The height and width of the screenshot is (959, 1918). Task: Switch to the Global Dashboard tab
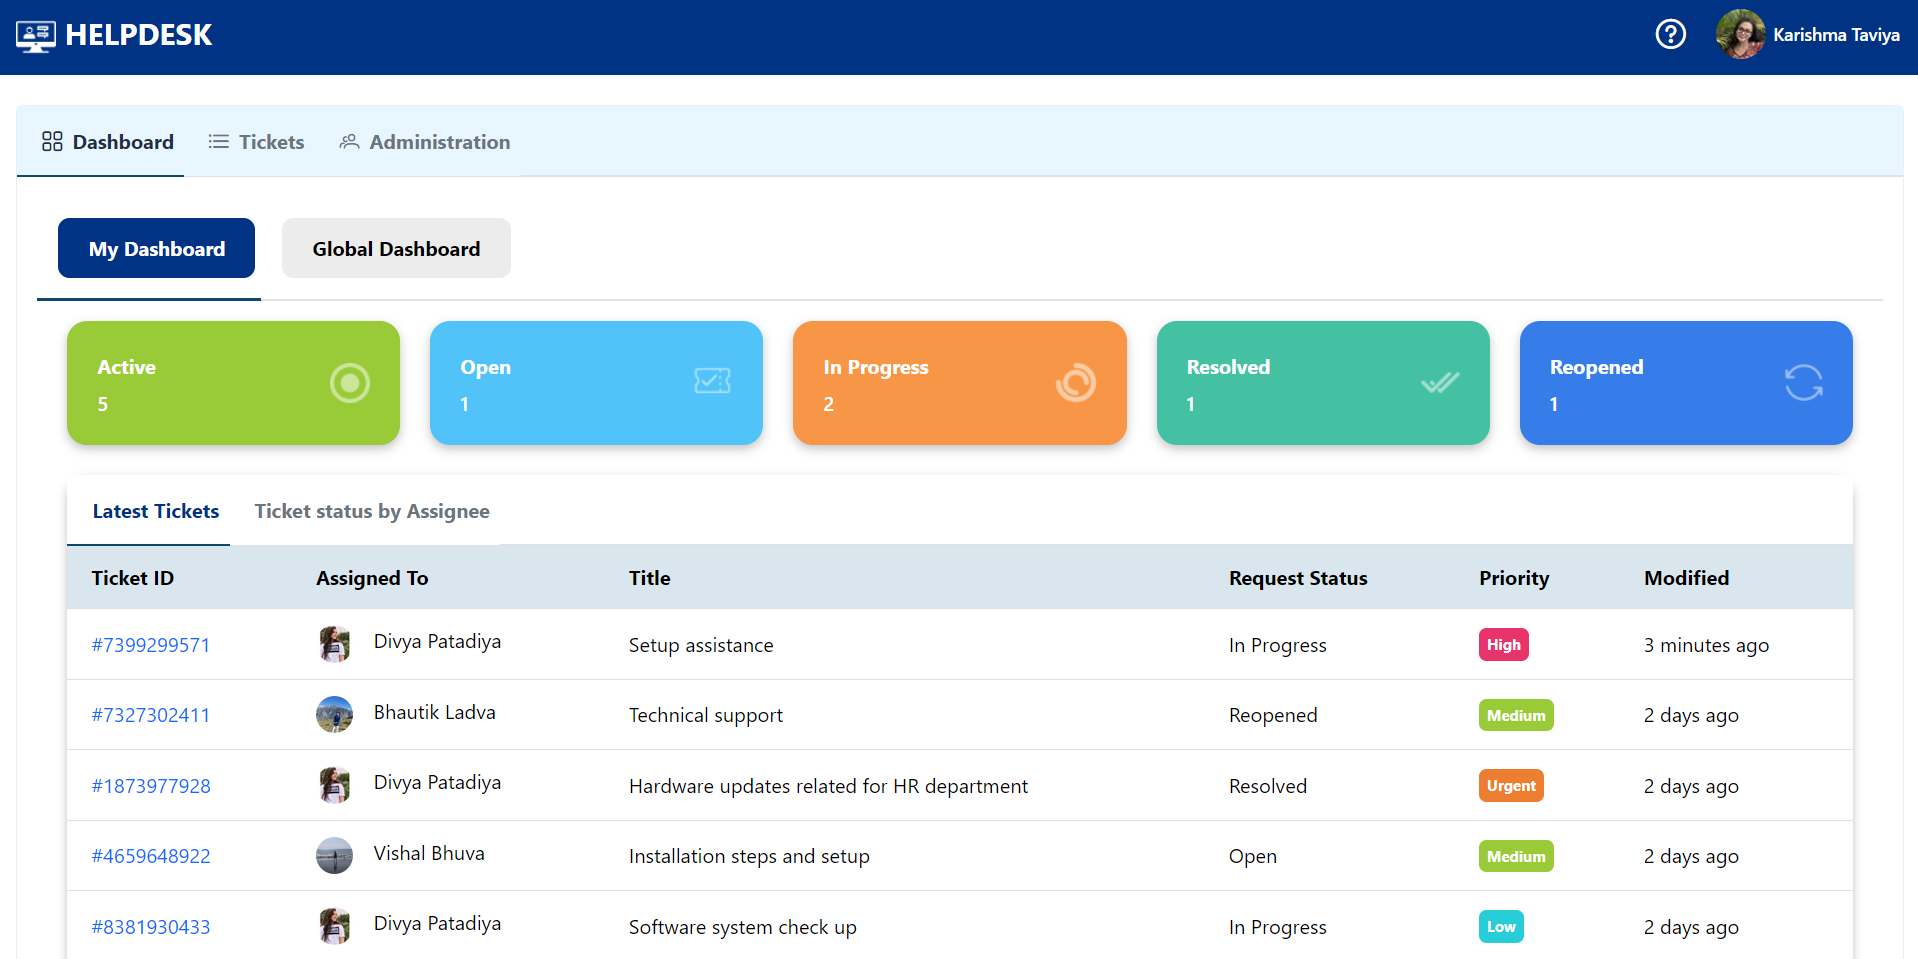tap(396, 248)
